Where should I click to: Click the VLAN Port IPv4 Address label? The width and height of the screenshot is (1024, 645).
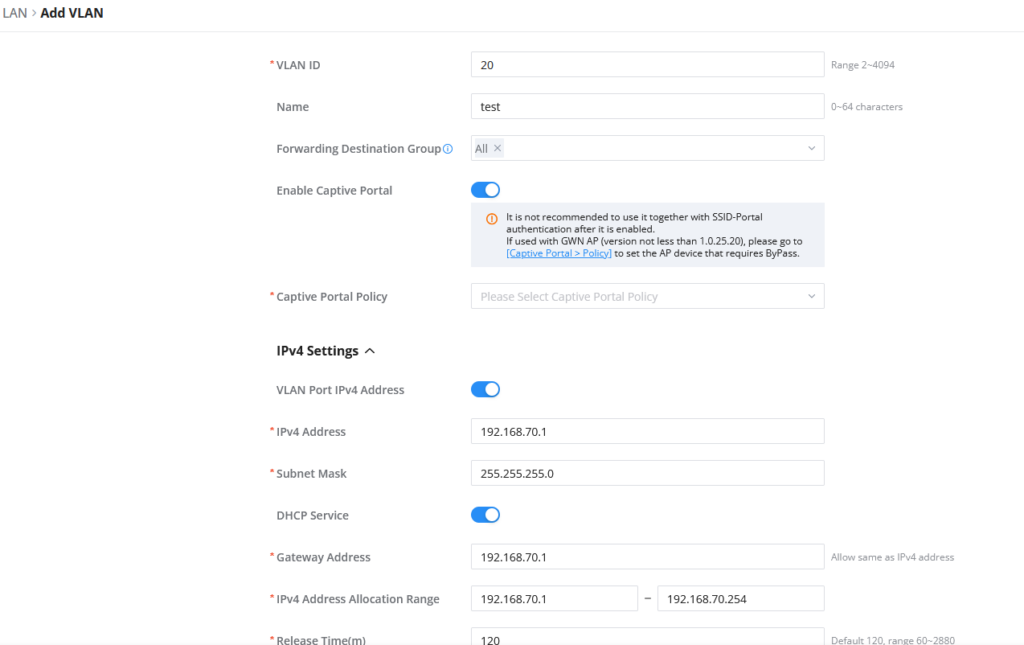pos(340,390)
